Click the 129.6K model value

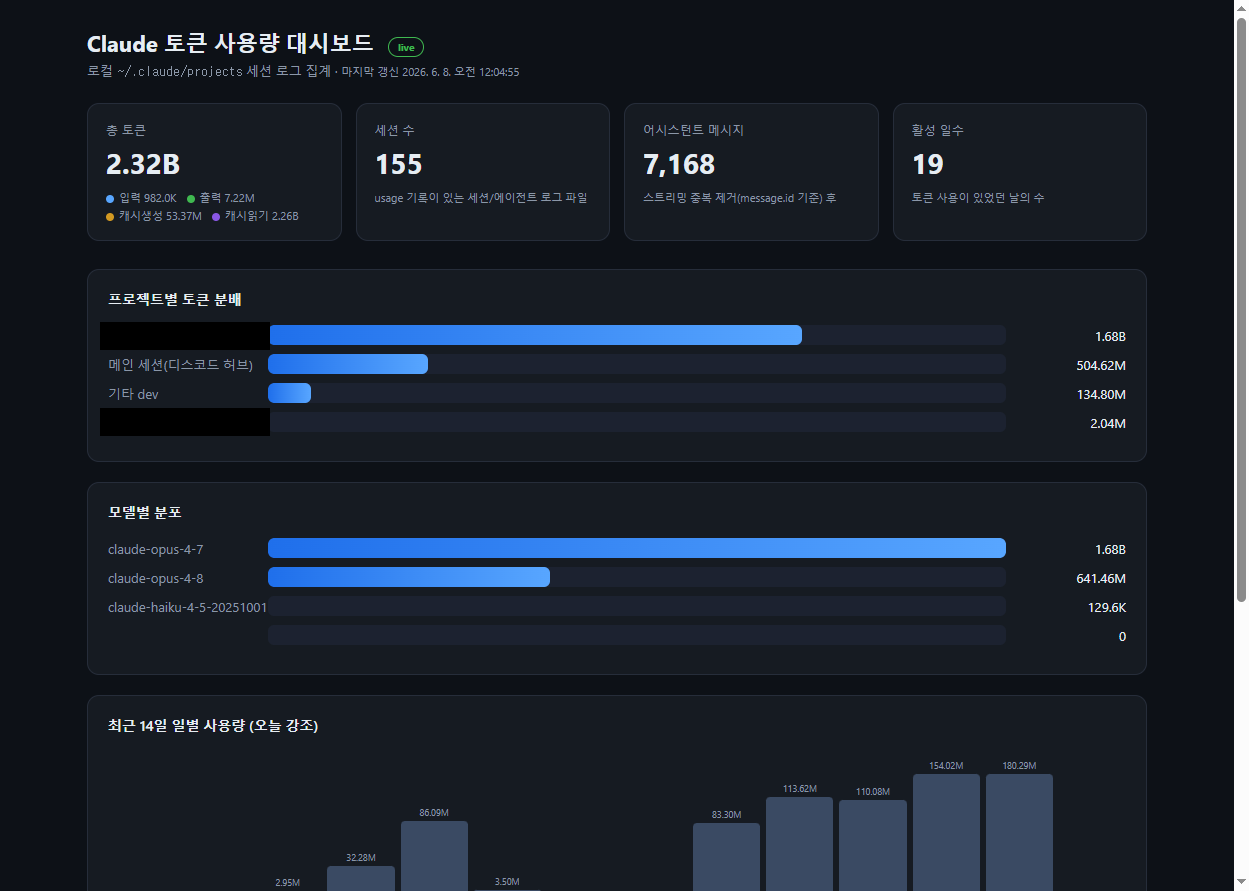click(x=1107, y=607)
